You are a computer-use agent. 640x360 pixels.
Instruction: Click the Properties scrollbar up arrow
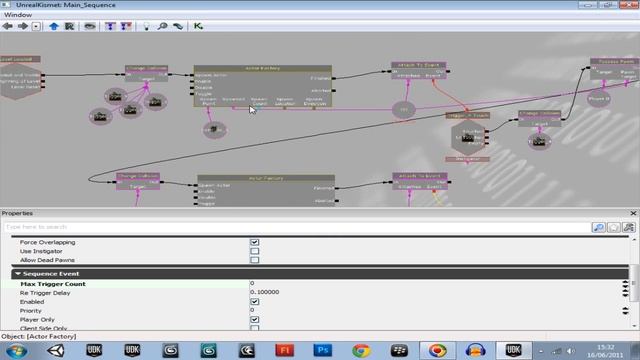(634, 239)
